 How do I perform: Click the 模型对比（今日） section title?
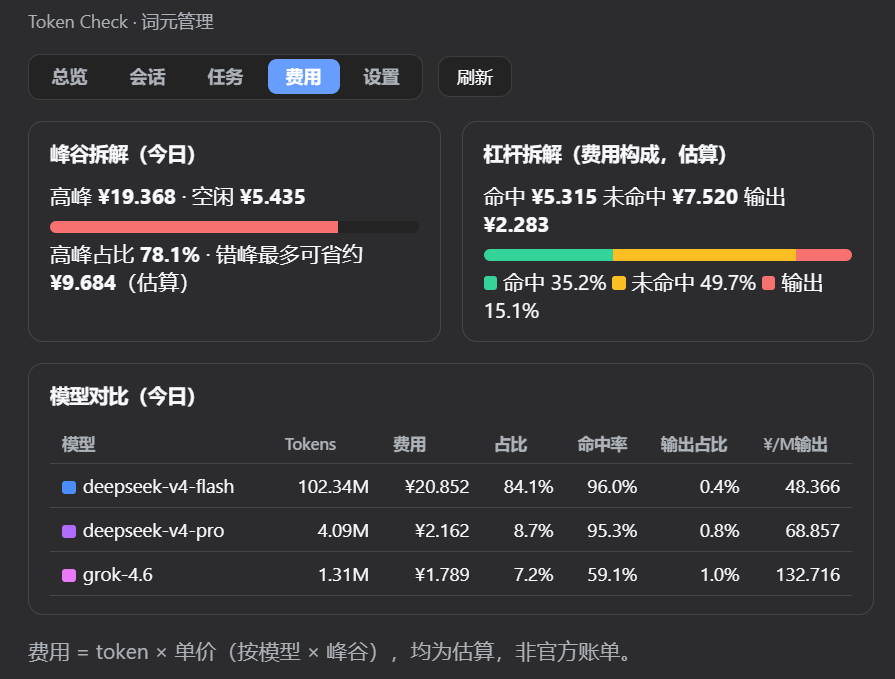pos(123,397)
